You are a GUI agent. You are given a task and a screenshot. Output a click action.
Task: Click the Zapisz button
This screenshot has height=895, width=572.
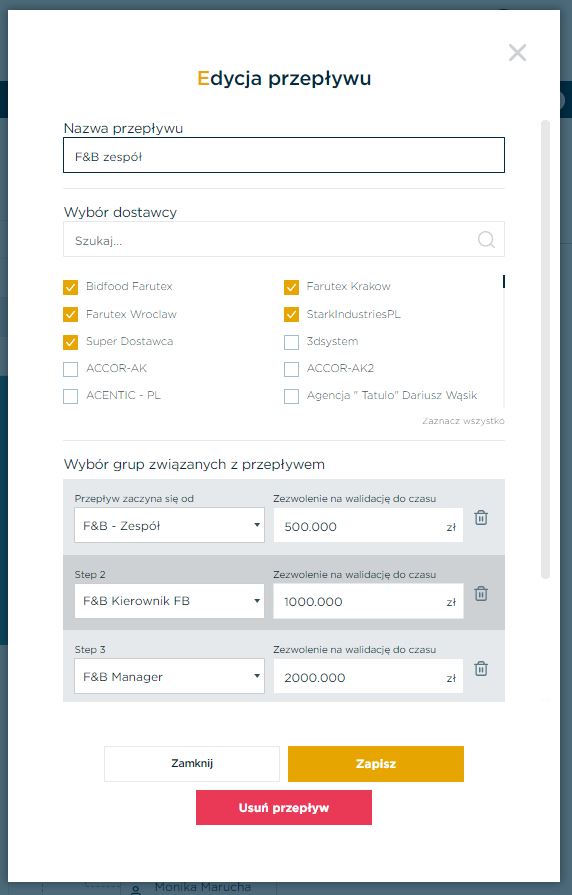376,764
